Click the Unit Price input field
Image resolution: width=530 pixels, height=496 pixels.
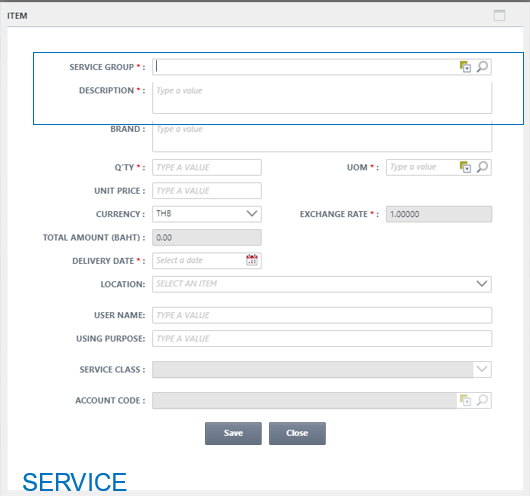pos(207,191)
